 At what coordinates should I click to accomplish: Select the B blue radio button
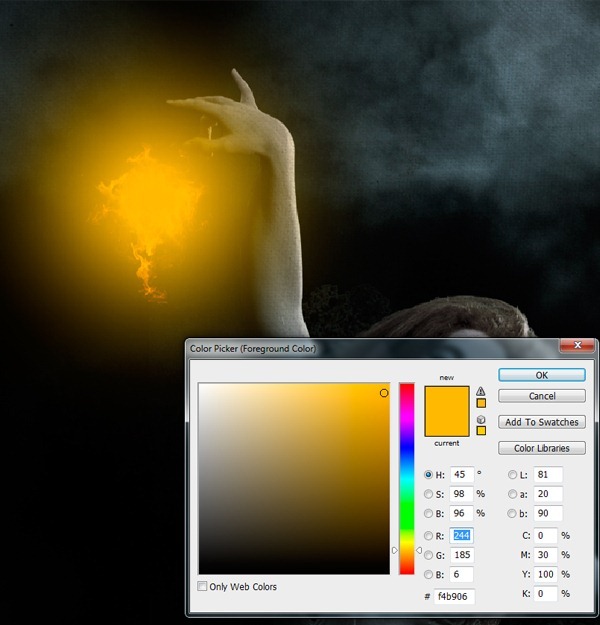coord(428,574)
